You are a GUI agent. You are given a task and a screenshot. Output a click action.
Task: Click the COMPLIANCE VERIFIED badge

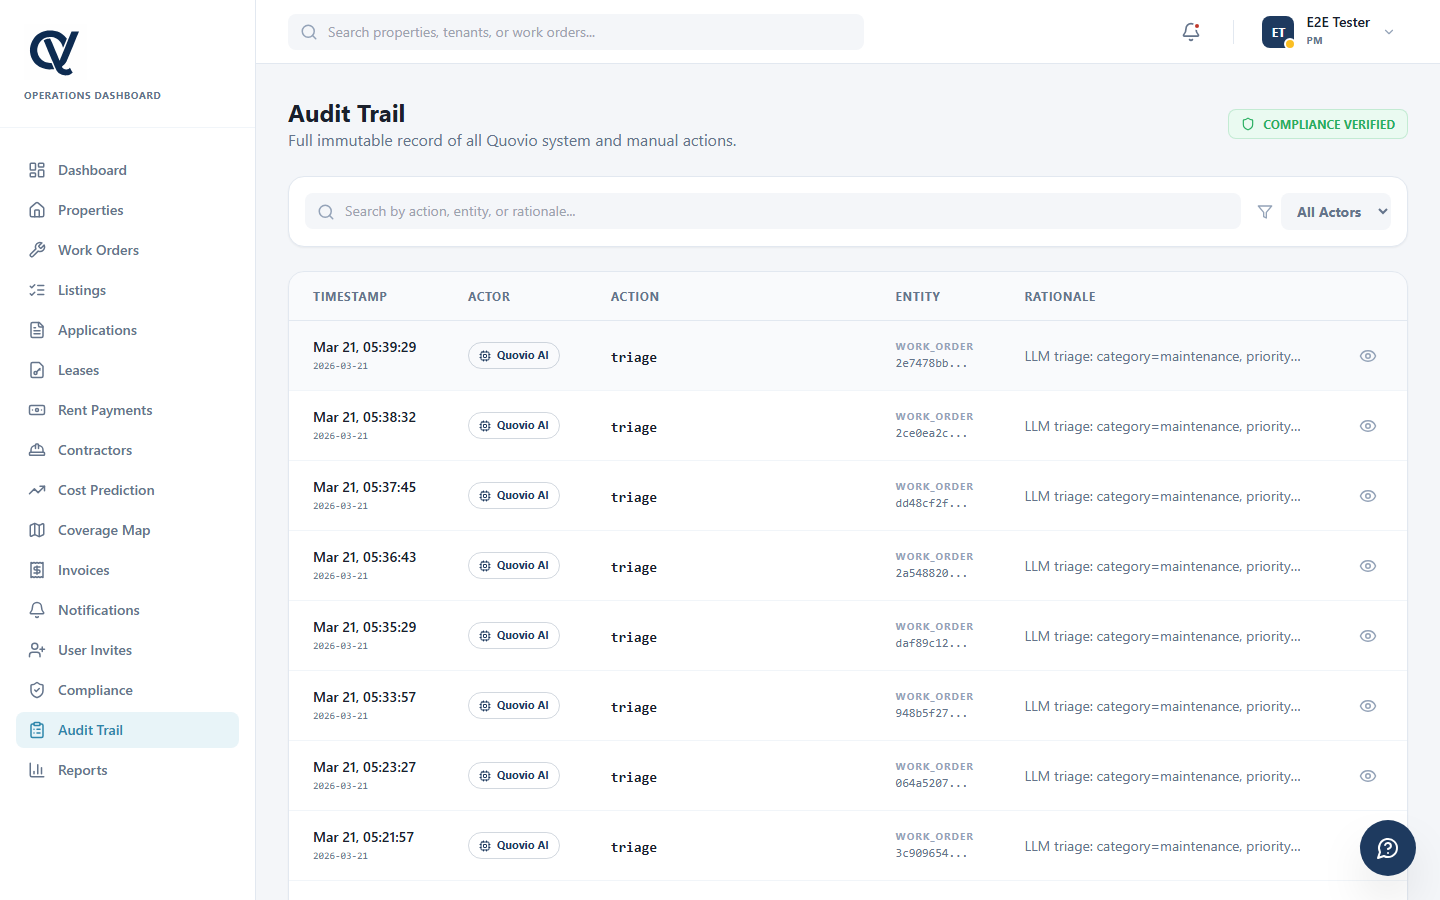(x=1317, y=124)
